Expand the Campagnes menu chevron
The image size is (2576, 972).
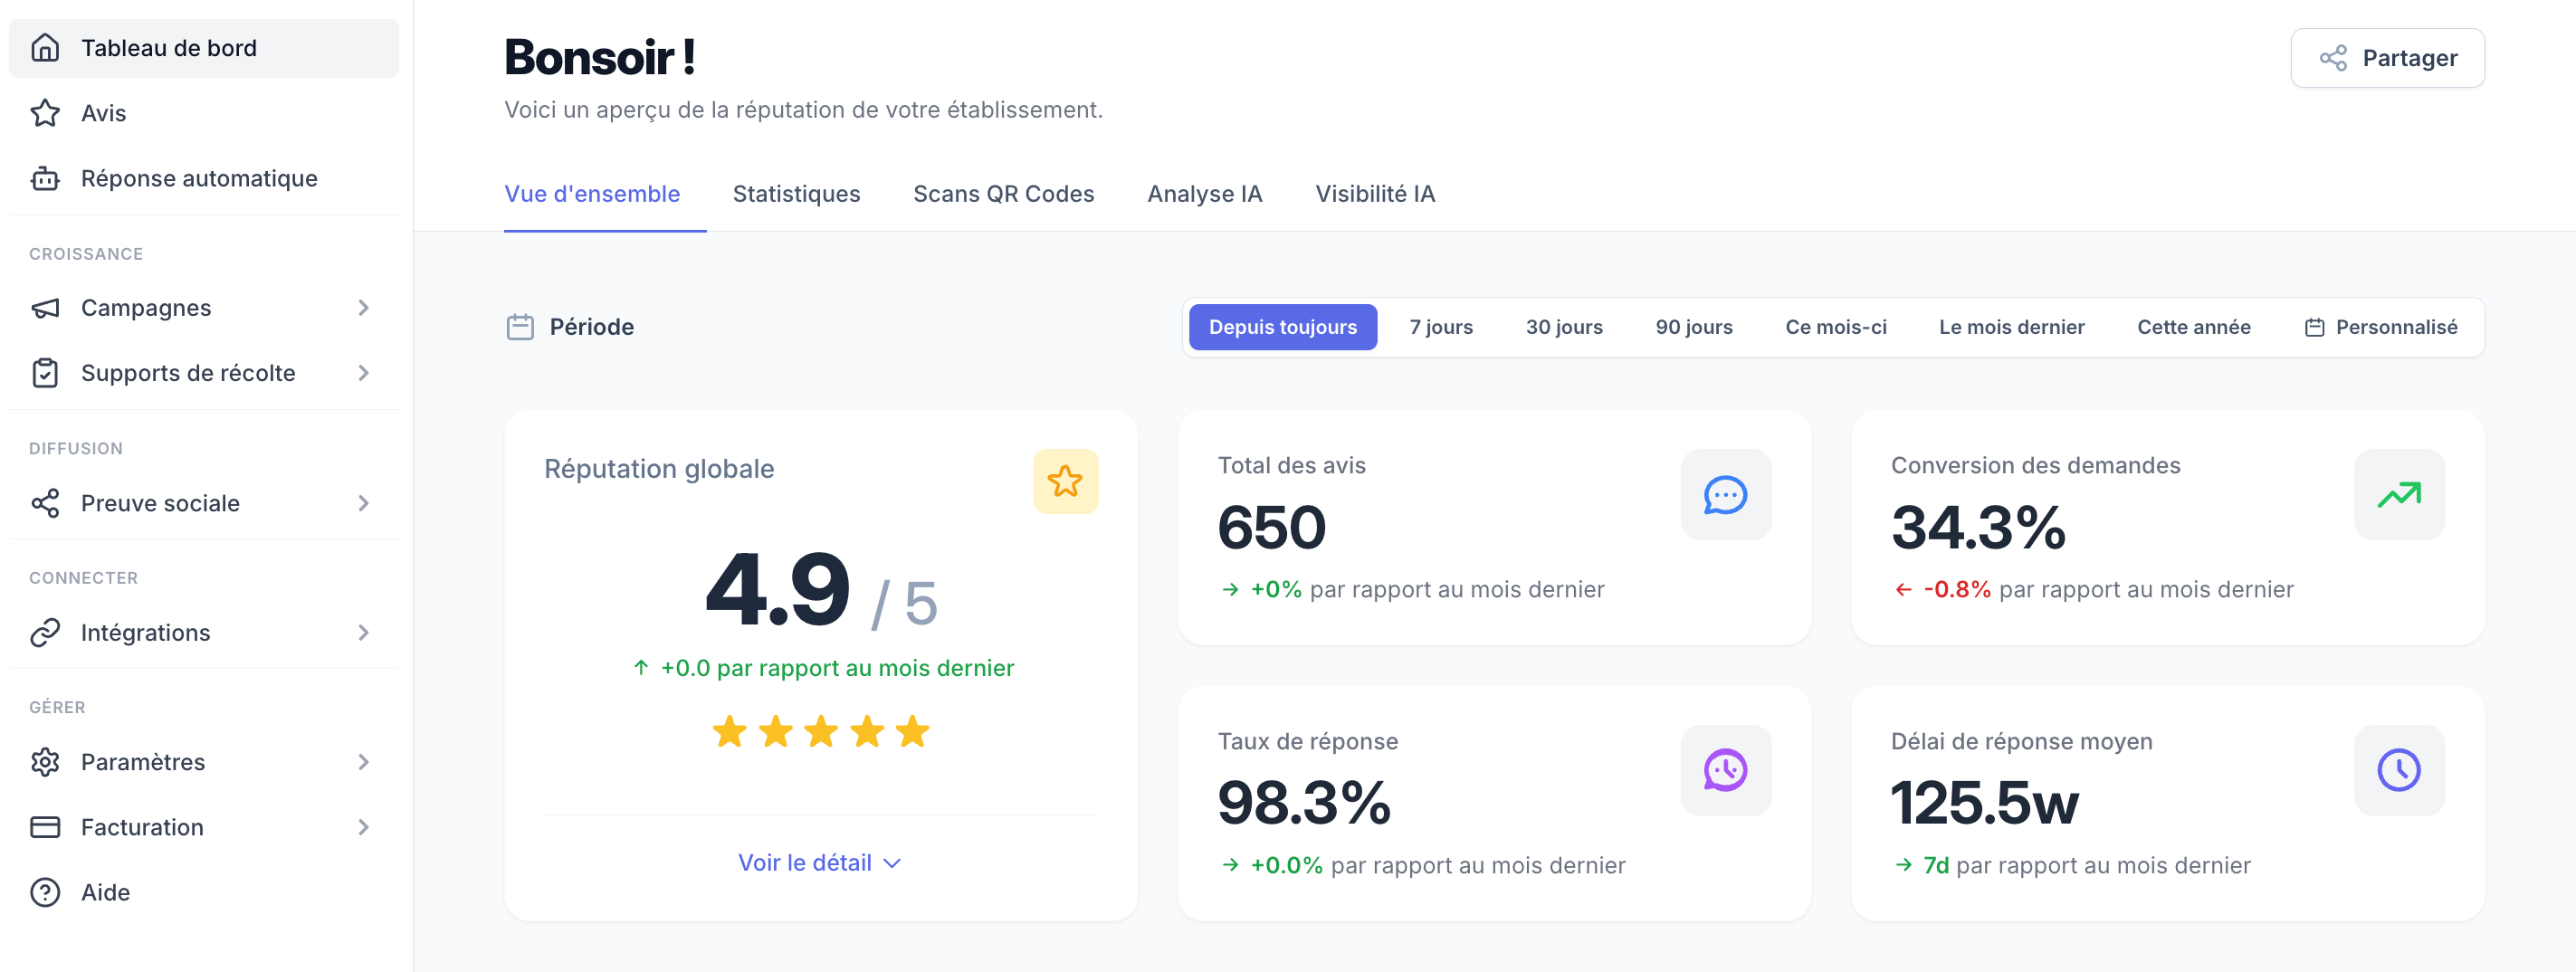click(364, 308)
